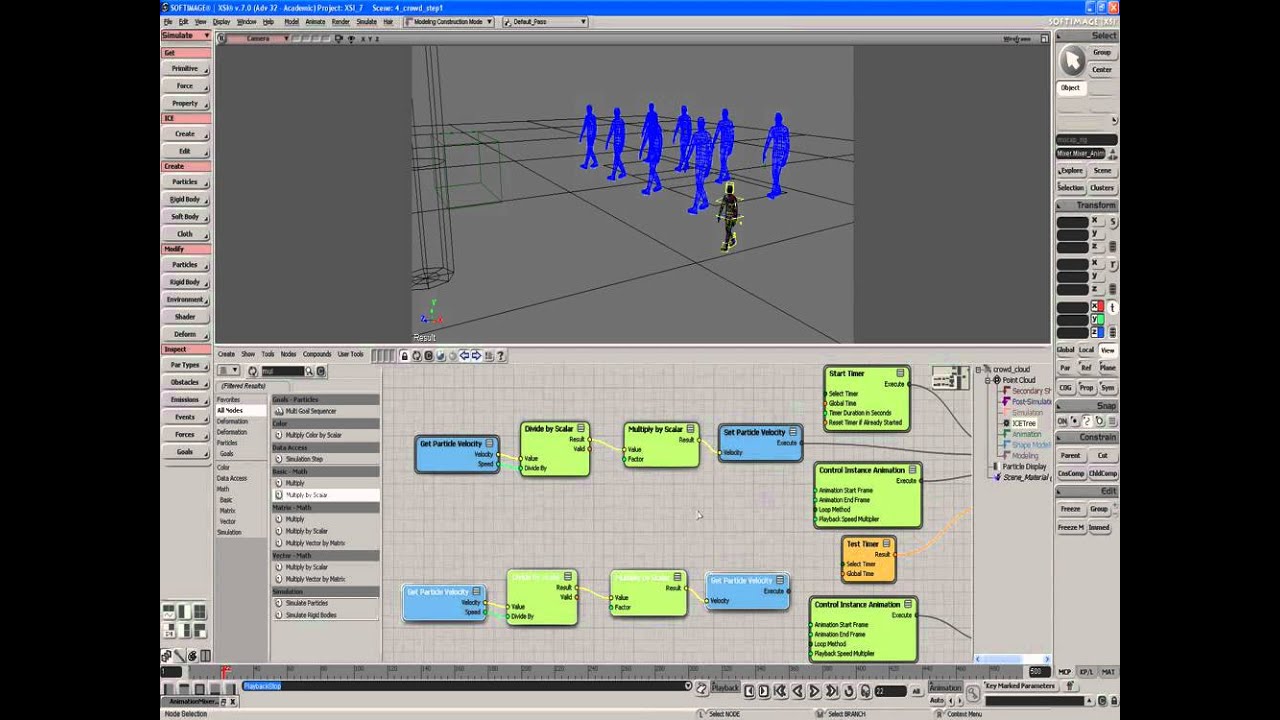Select the ICETree item in explorer
Screen dimensions: 1280x720
pyautogui.click(x=1023, y=423)
